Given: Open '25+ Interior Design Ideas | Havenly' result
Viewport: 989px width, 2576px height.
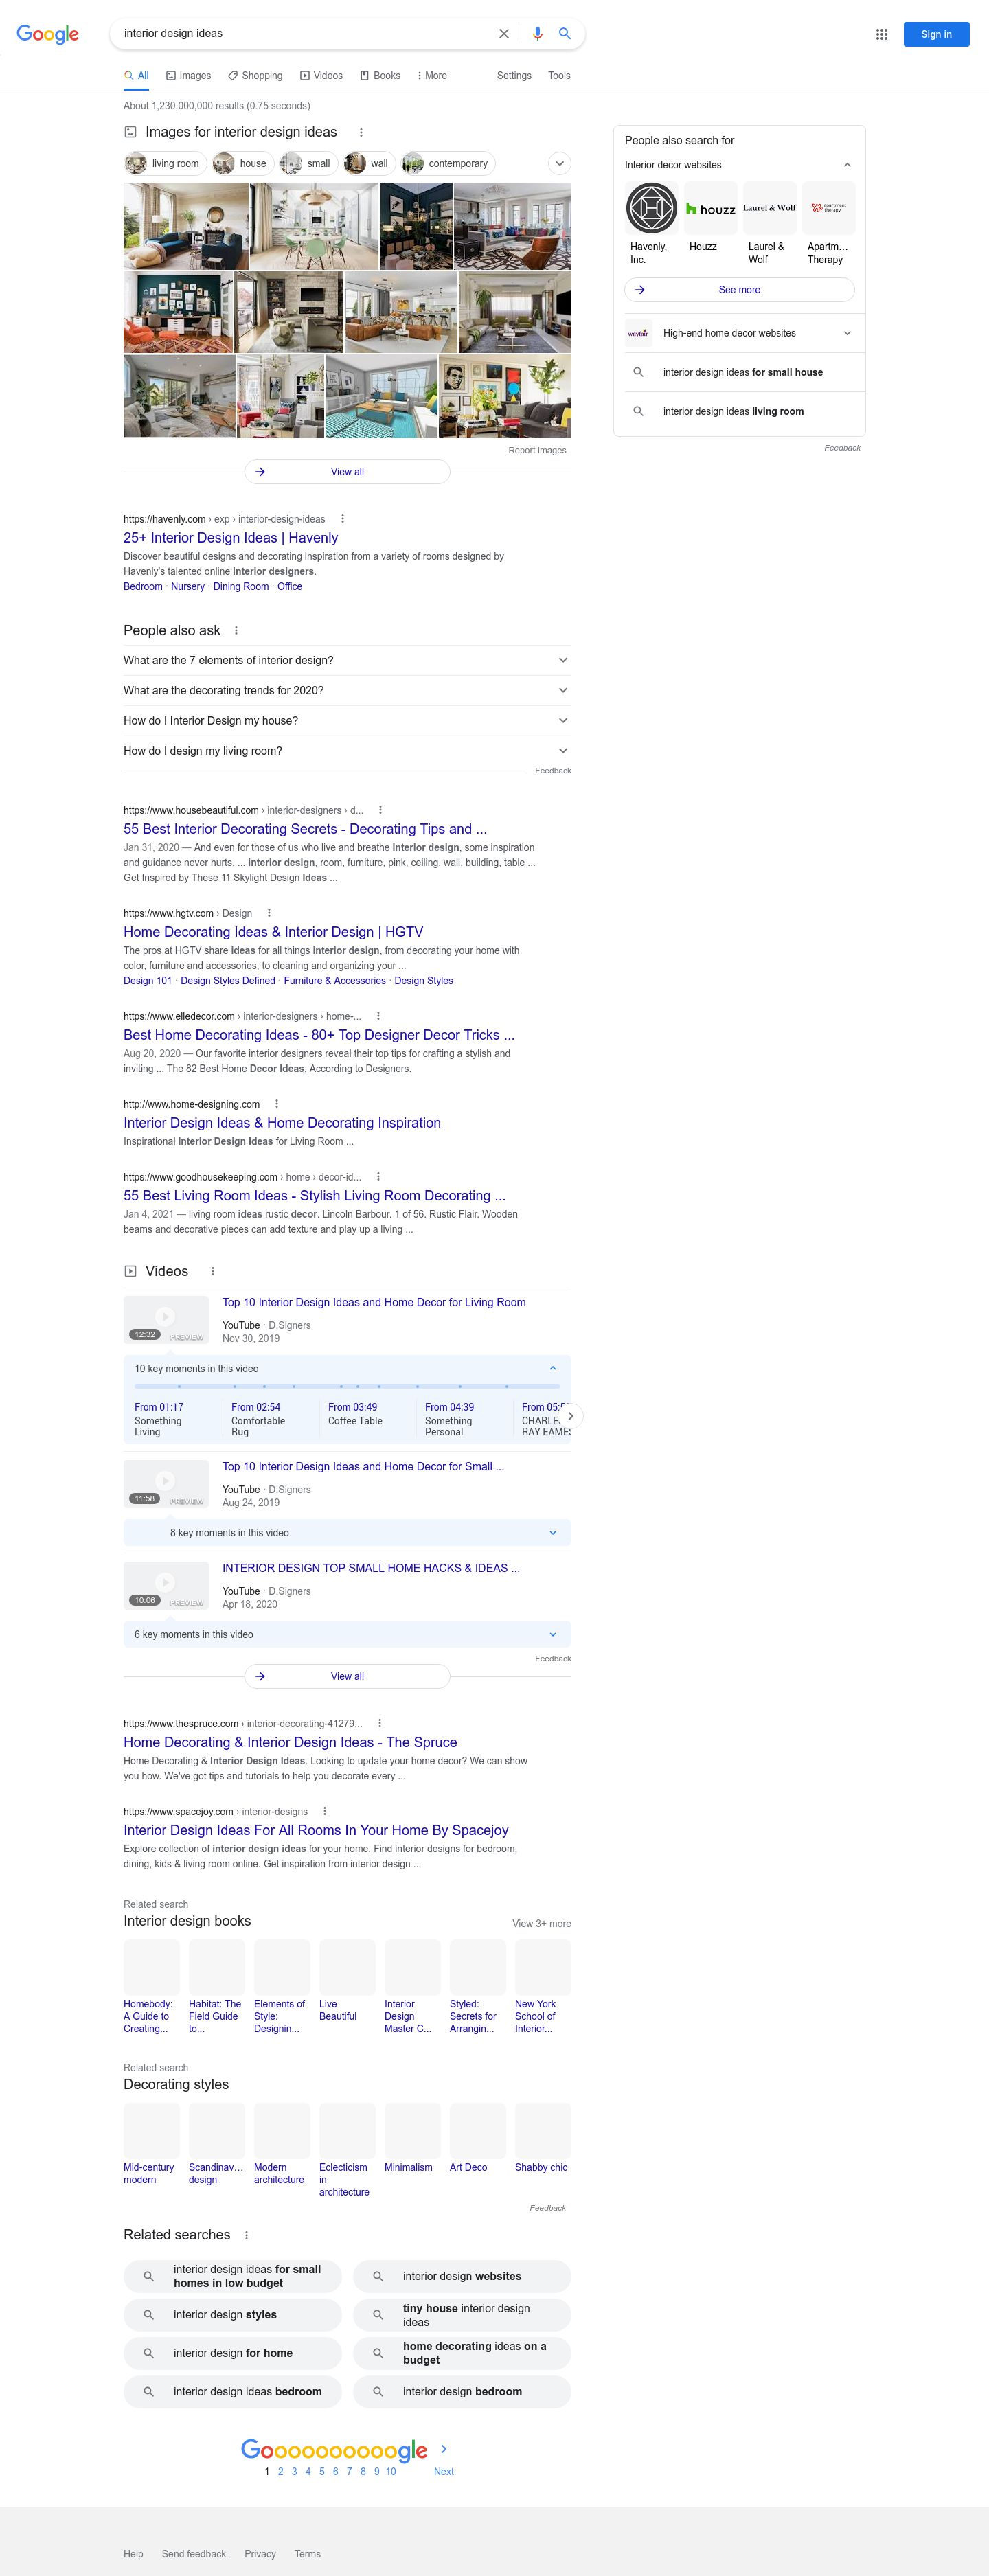Looking at the screenshot, I should point(231,538).
